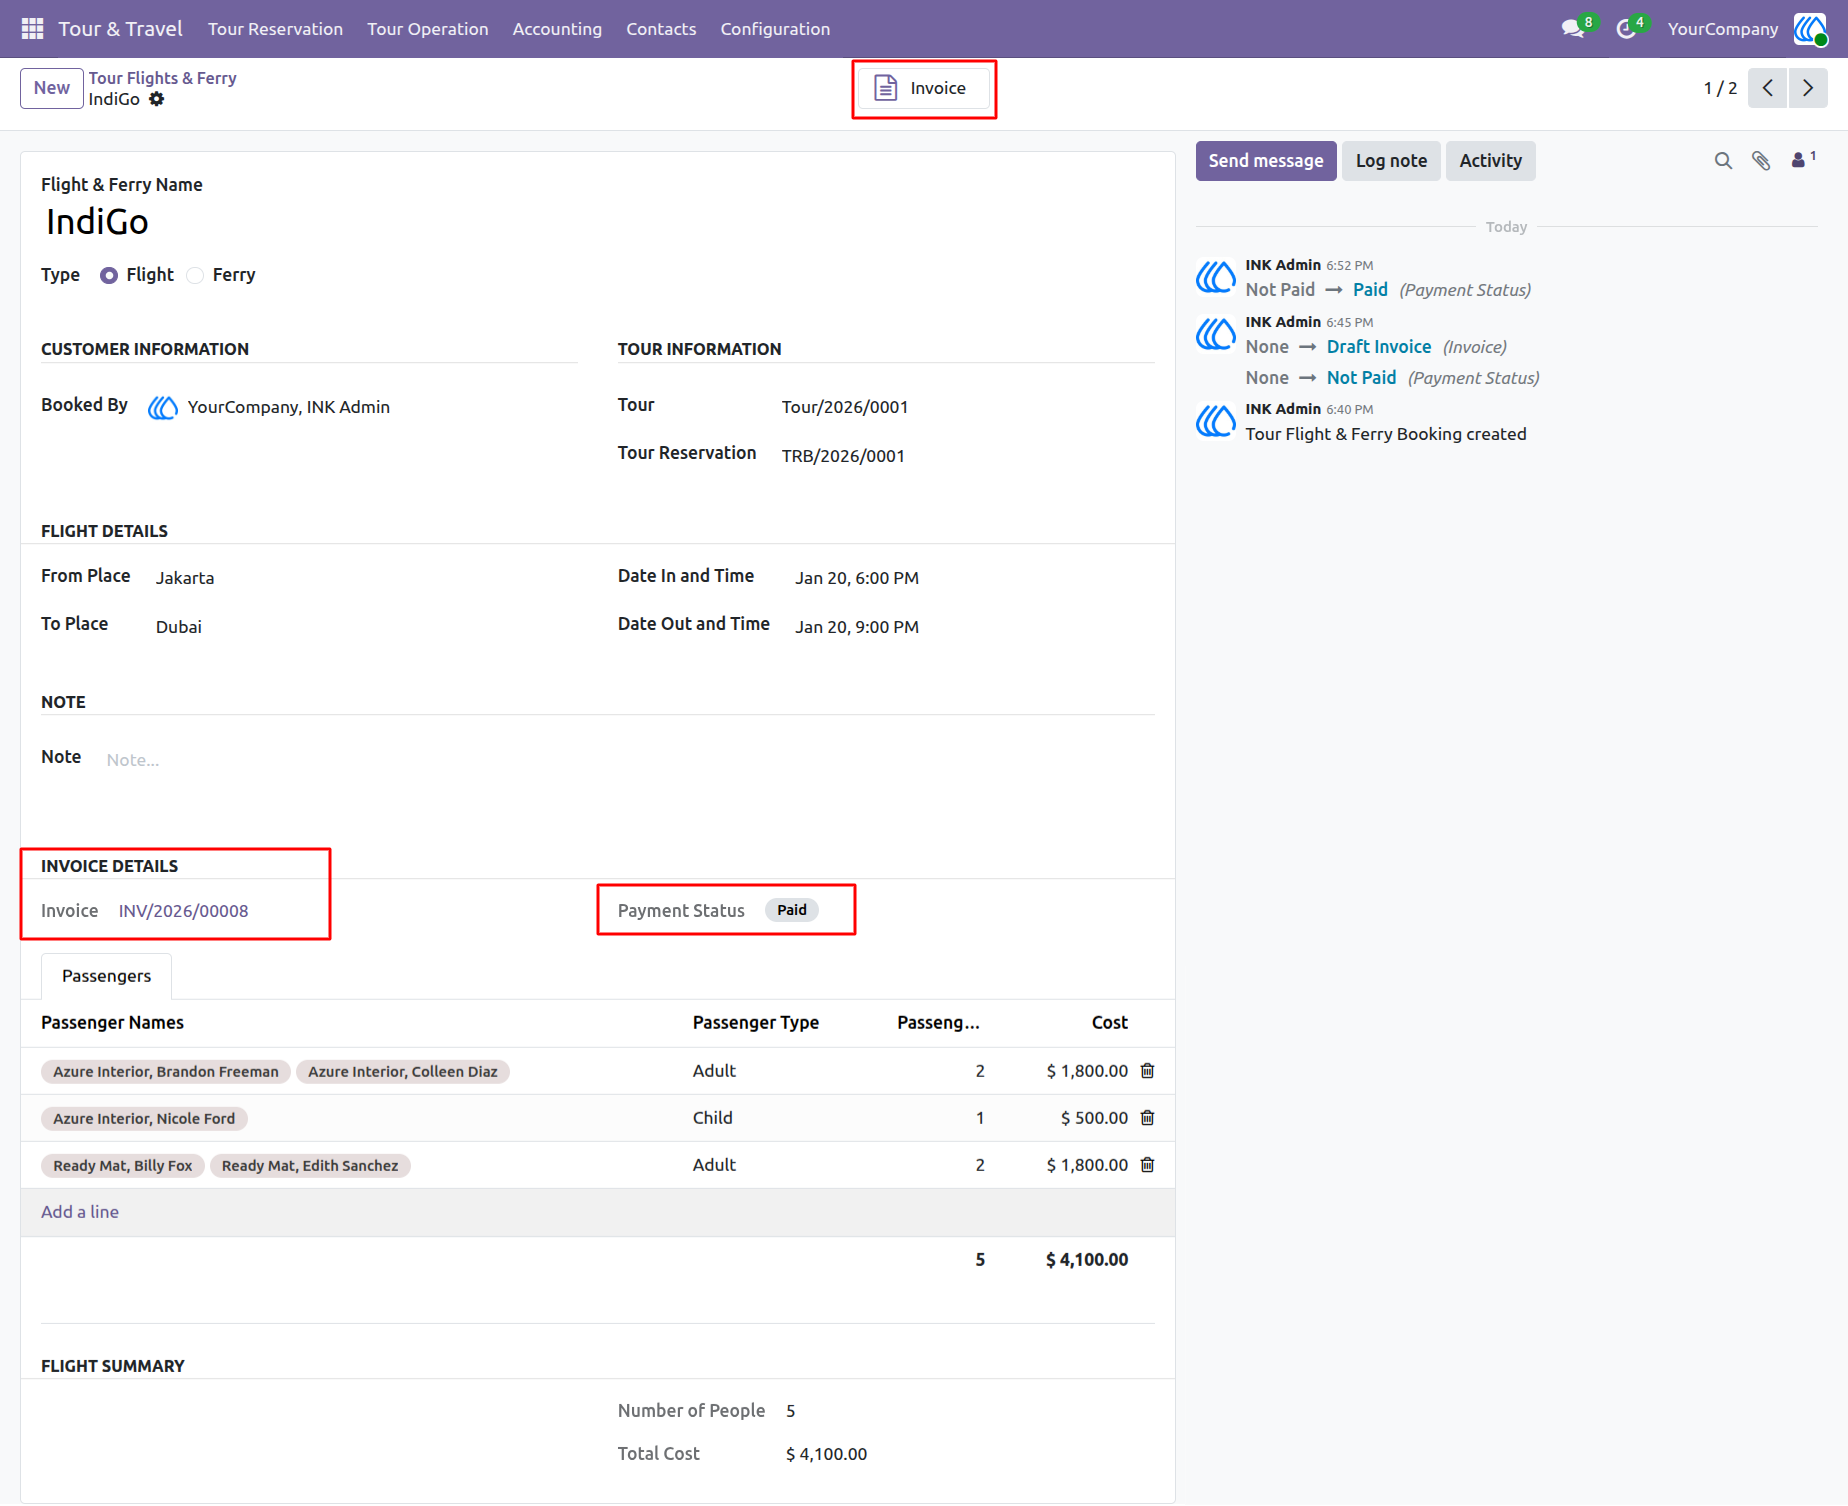The image size is (1848, 1506).
Task: Click the Colleen Diaz passenger tag
Action: tap(402, 1072)
